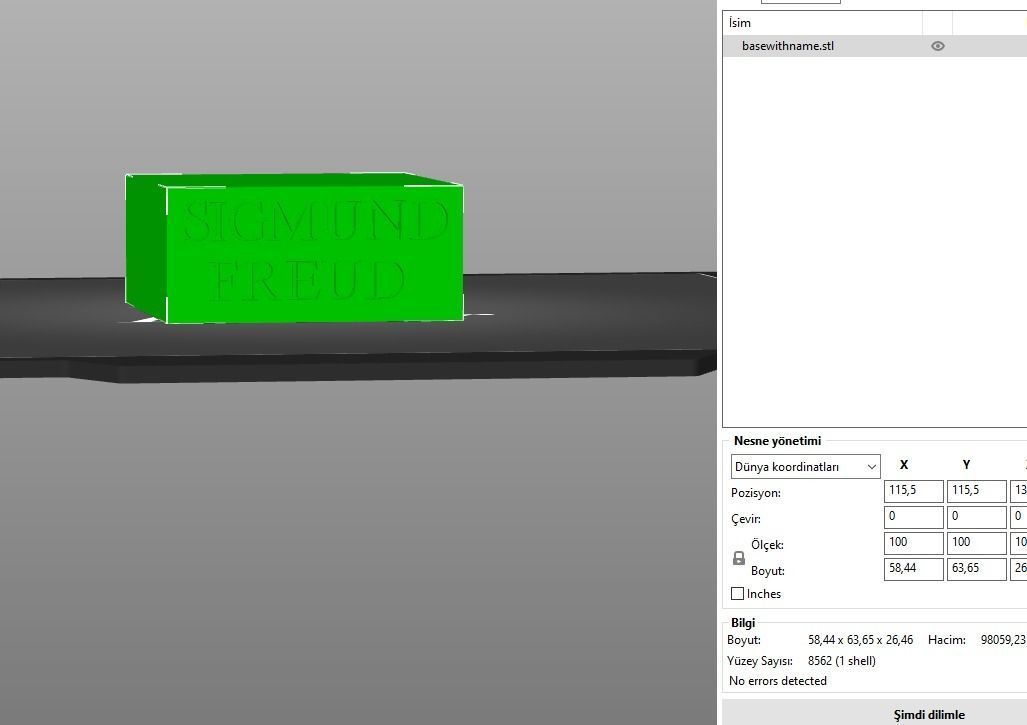
Task: Click the Hacim value 98059,23
Action: click(x=1003, y=640)
